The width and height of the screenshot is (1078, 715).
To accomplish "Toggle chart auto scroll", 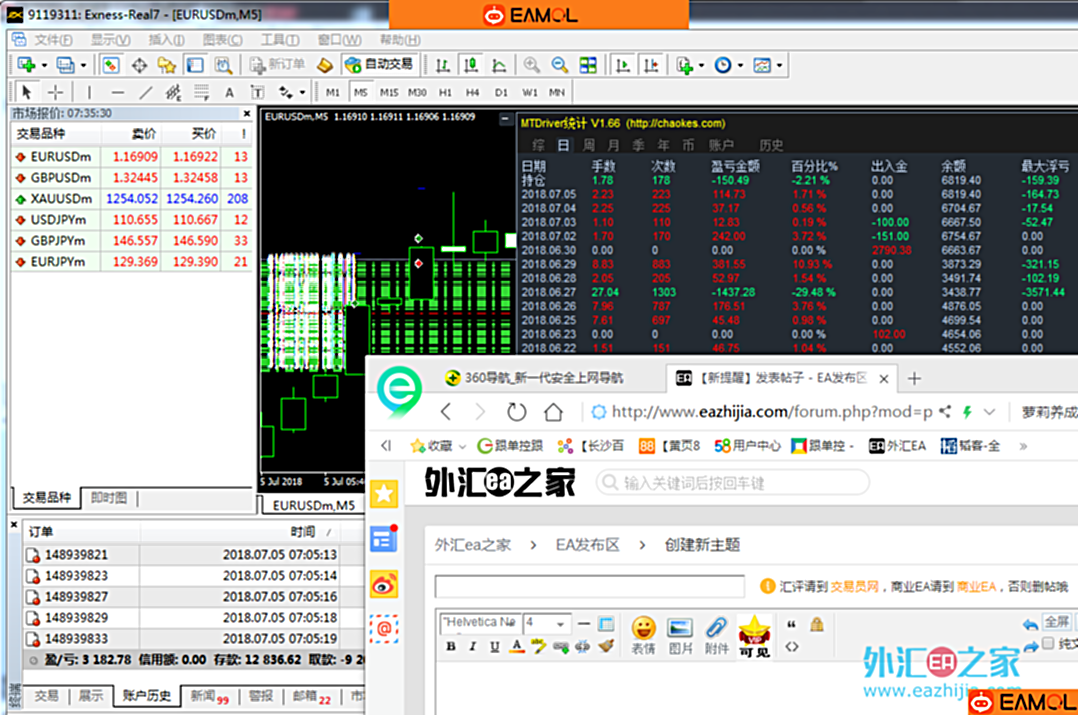I will (x=623, y=65).
